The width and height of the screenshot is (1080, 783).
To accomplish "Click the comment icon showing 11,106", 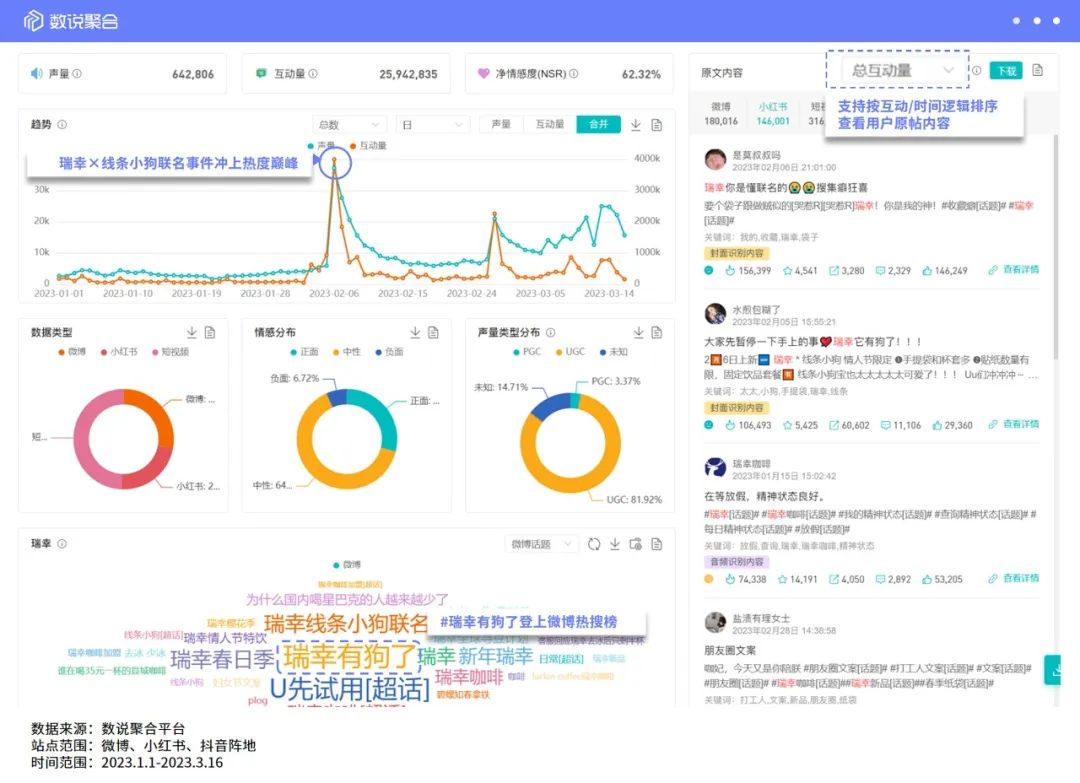I will (886, 426).
